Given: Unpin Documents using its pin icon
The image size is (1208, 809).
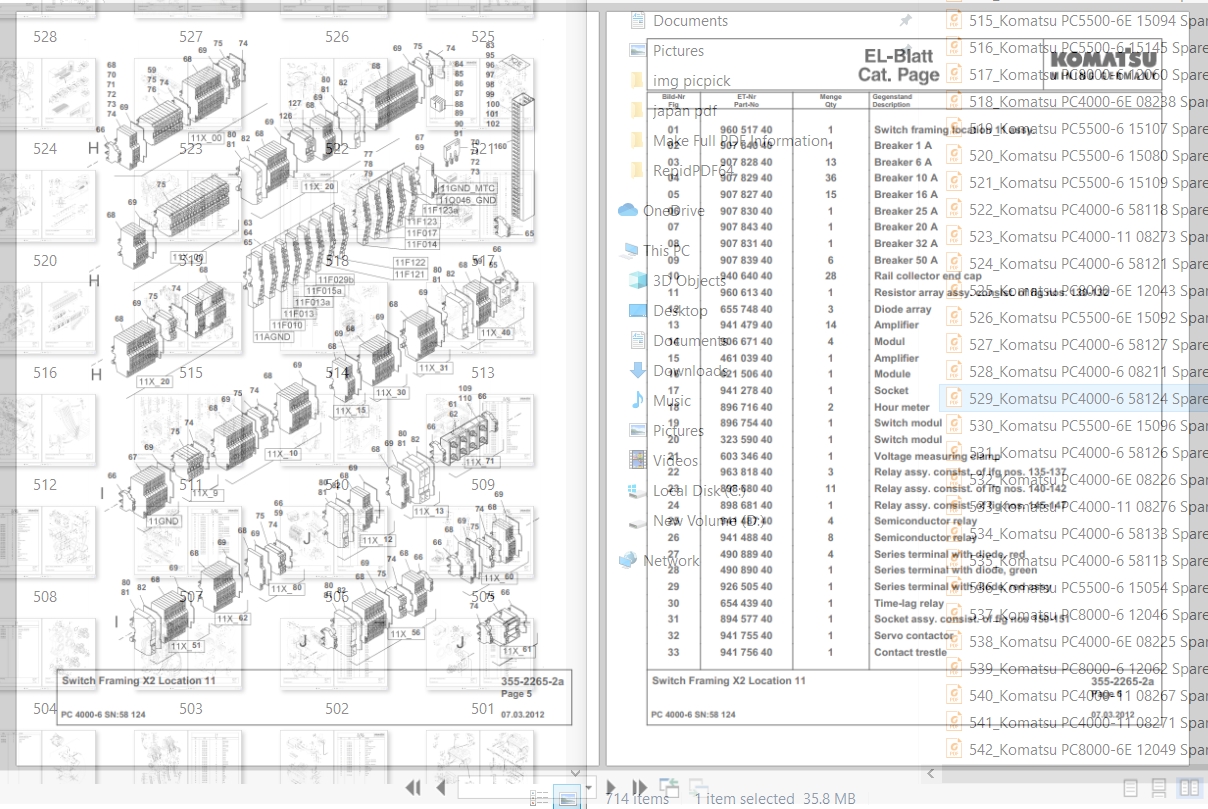Looking at the screenshot, I should [x=905, y=20].
